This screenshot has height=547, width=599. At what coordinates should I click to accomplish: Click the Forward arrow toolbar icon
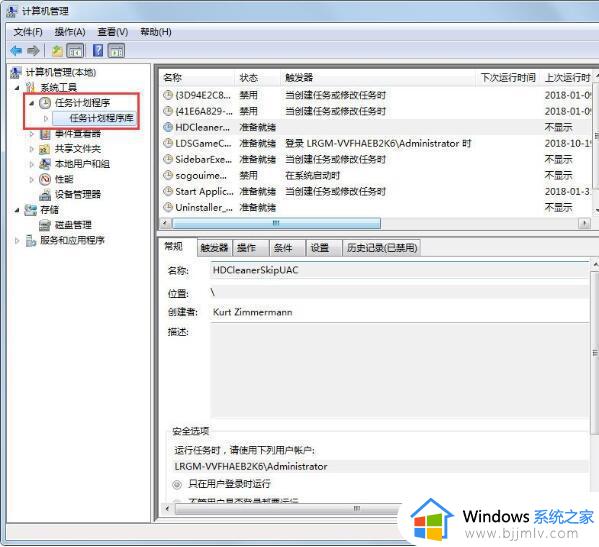pos(33,50)
